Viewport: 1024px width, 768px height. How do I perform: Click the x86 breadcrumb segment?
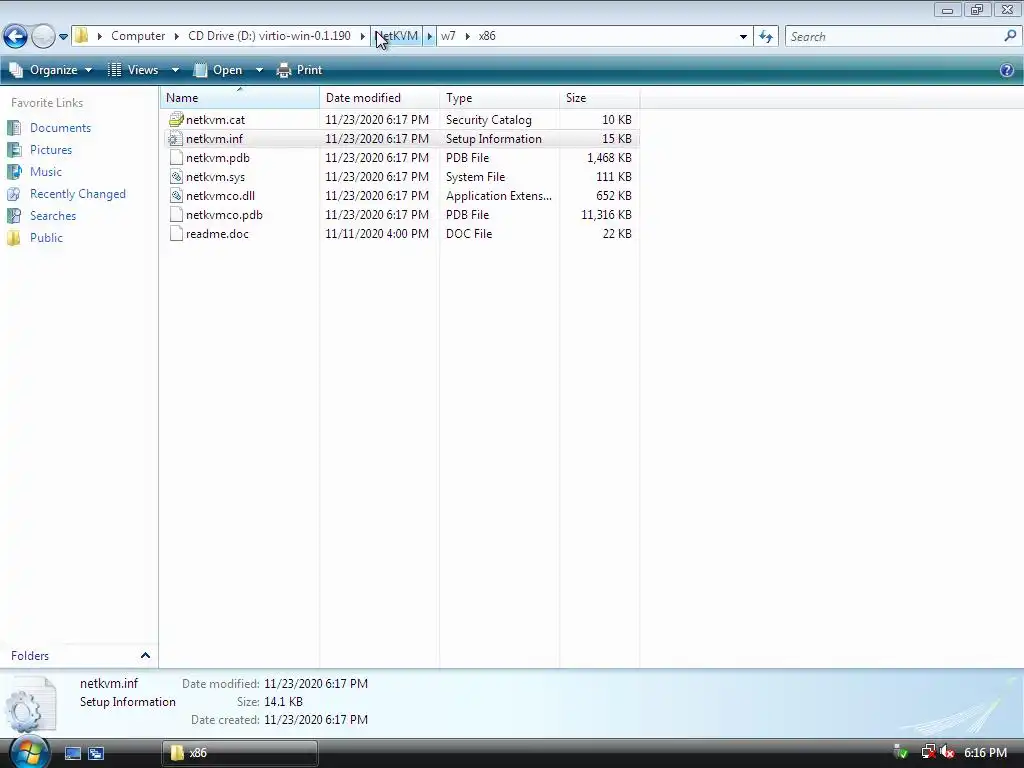(487, 36)
